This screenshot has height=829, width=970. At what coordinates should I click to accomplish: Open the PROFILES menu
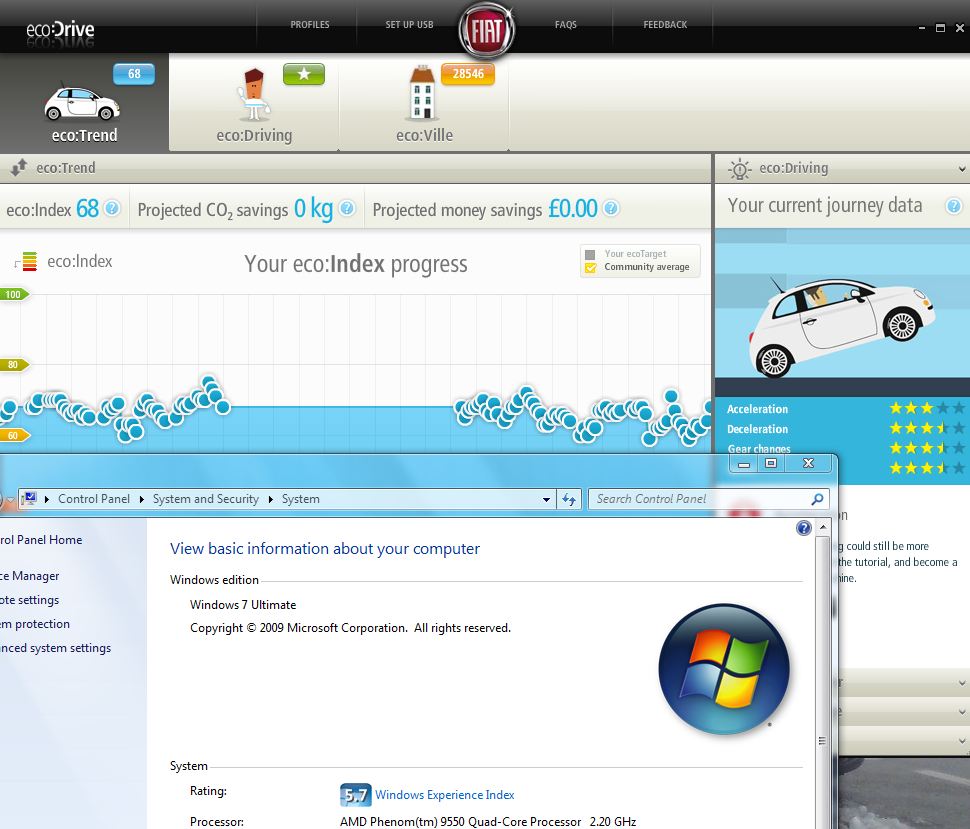pyautogui.click(x=309, y=25)
